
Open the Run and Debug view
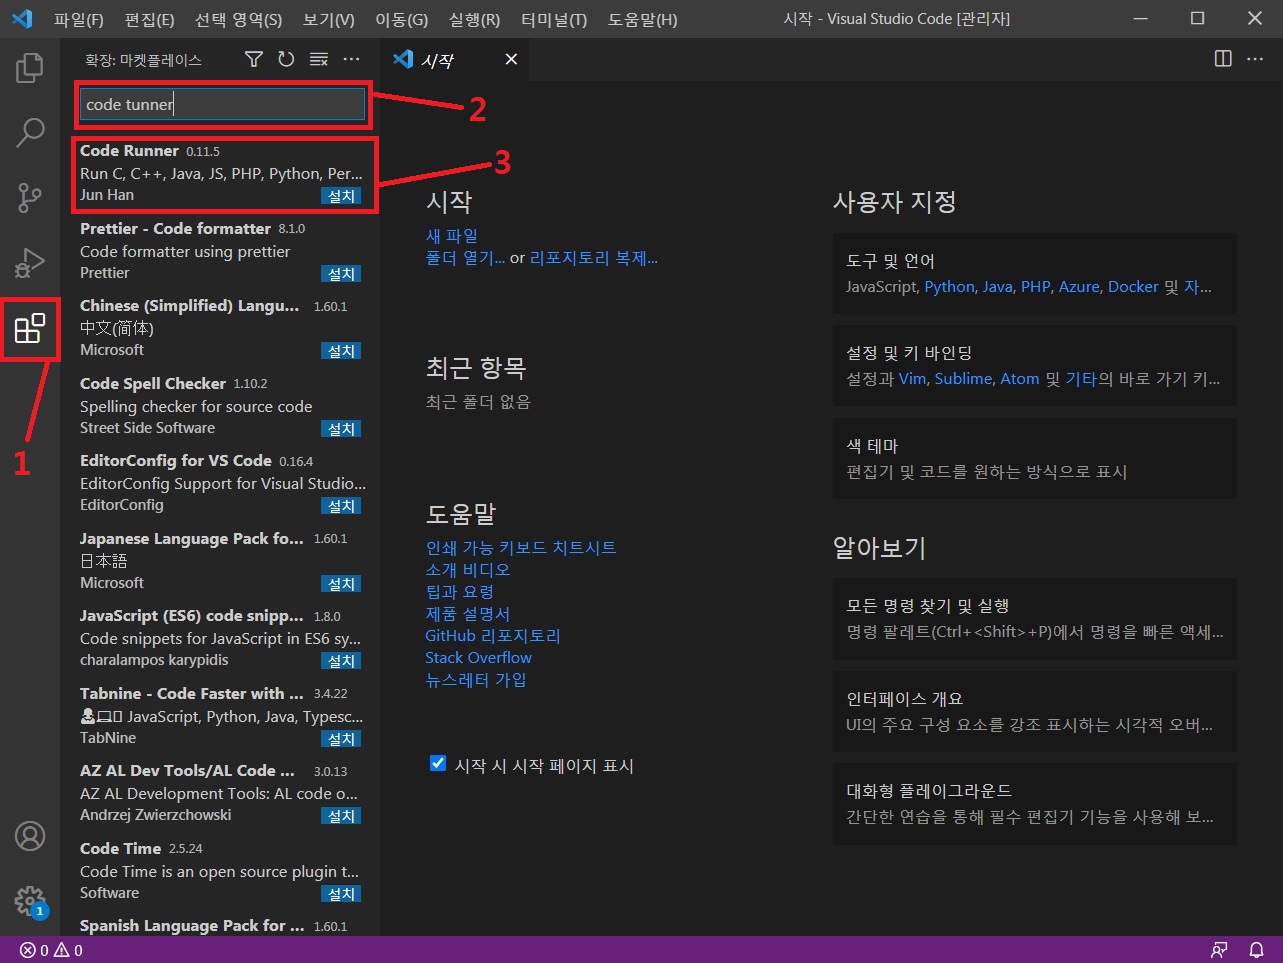point(30,263)
